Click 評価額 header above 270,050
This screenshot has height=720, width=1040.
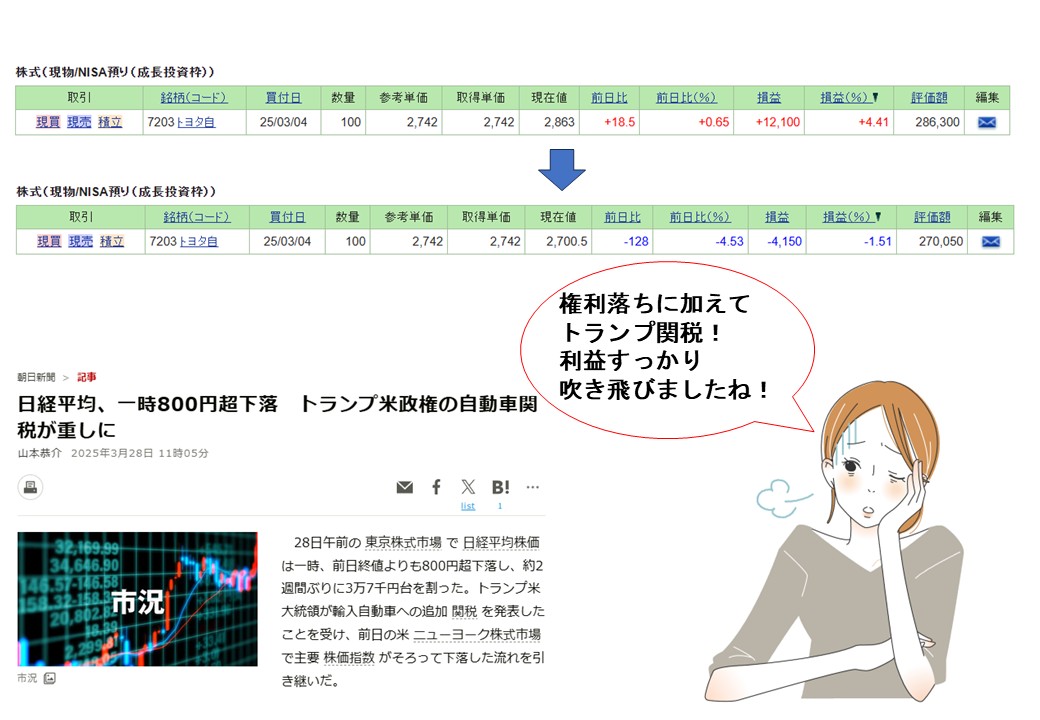click(932, 217)
